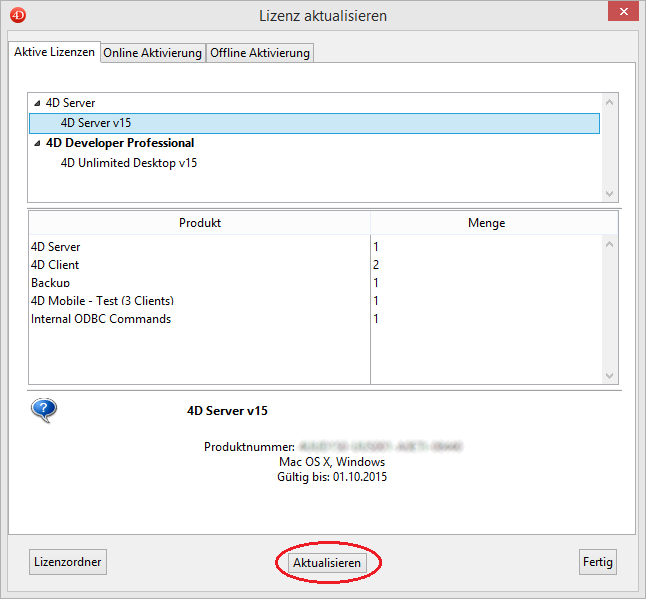Click the 4D logo in title bar
Image resolution: width=646 pixels, height=599 pixels.
(x=18, y=16)
